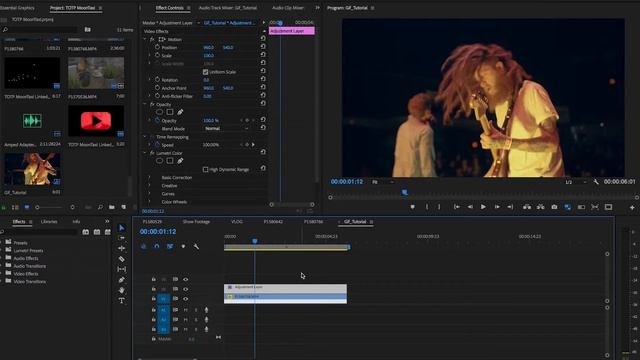Viewport: 640px width, 360px height.
Task: Play the Program monitor
Action: [483, 207]
